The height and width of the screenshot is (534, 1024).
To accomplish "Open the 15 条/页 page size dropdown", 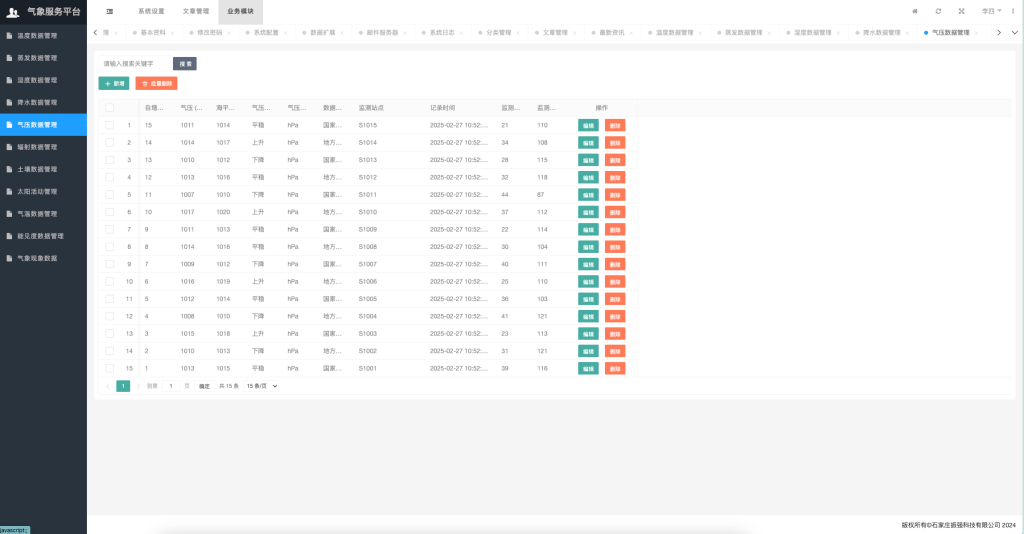I will (x=262, y=386).
